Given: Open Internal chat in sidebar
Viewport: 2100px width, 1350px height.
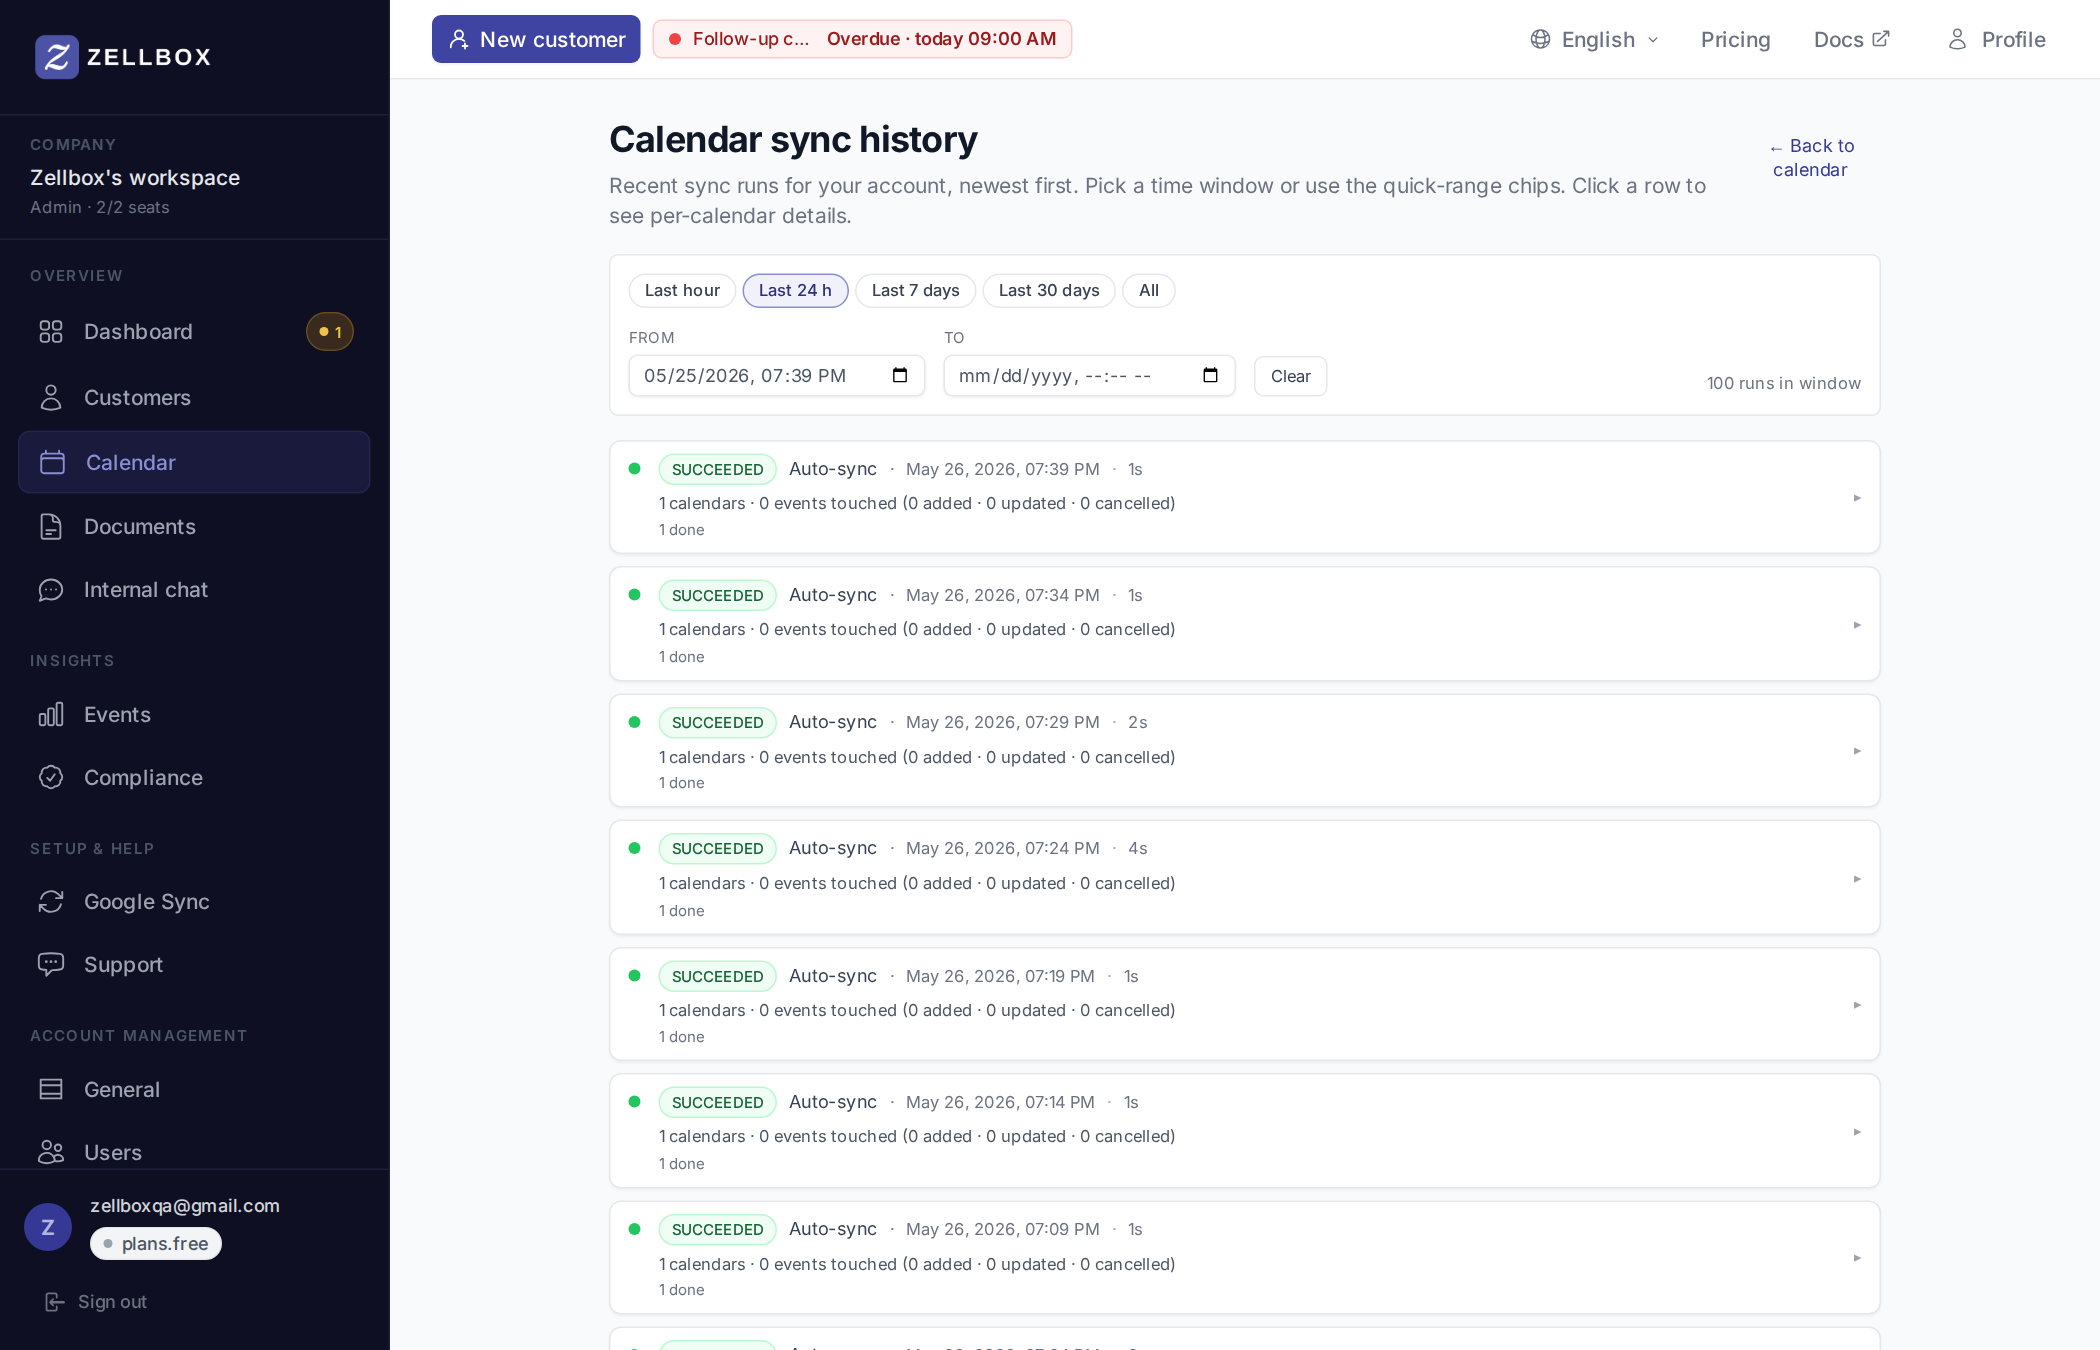Looking at the screenshot, I should (x=194, y=590).
